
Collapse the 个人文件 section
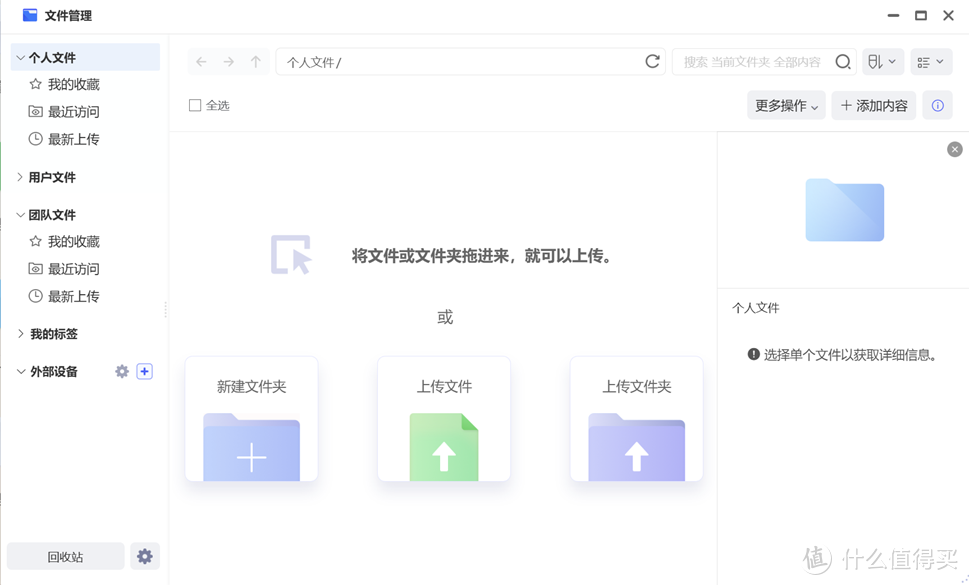20,56
